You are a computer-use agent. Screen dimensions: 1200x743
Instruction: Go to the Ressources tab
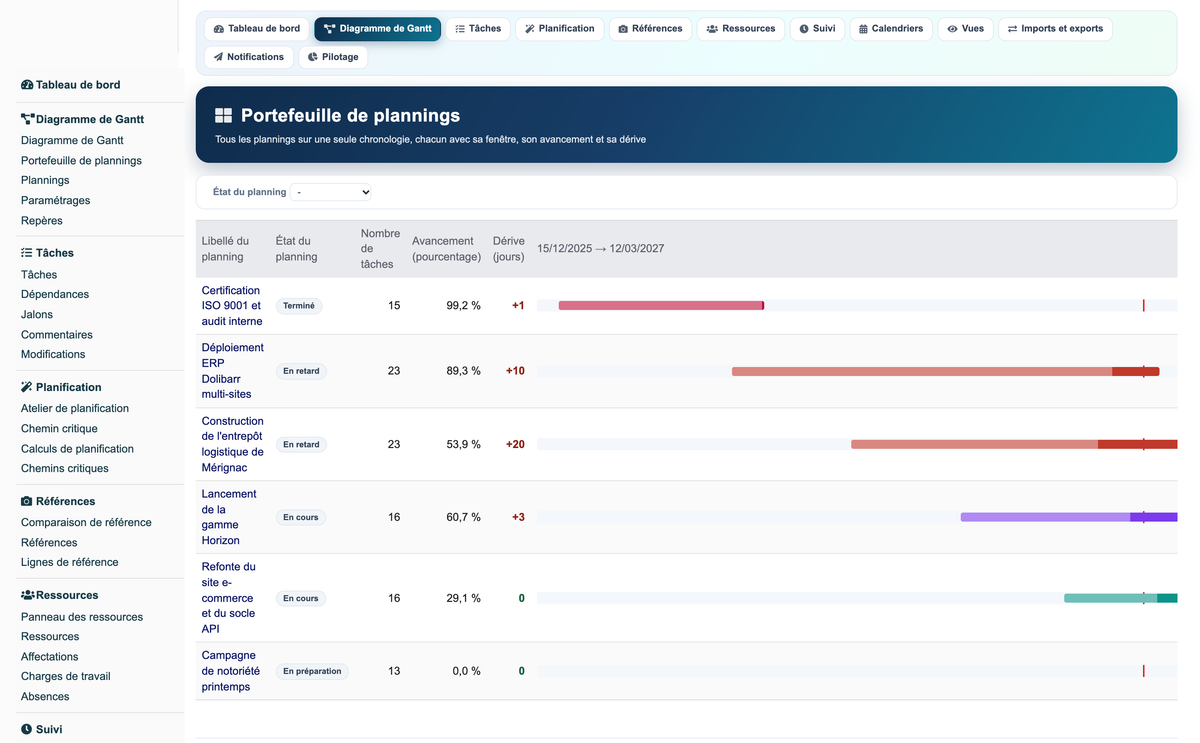pos(741,29)
